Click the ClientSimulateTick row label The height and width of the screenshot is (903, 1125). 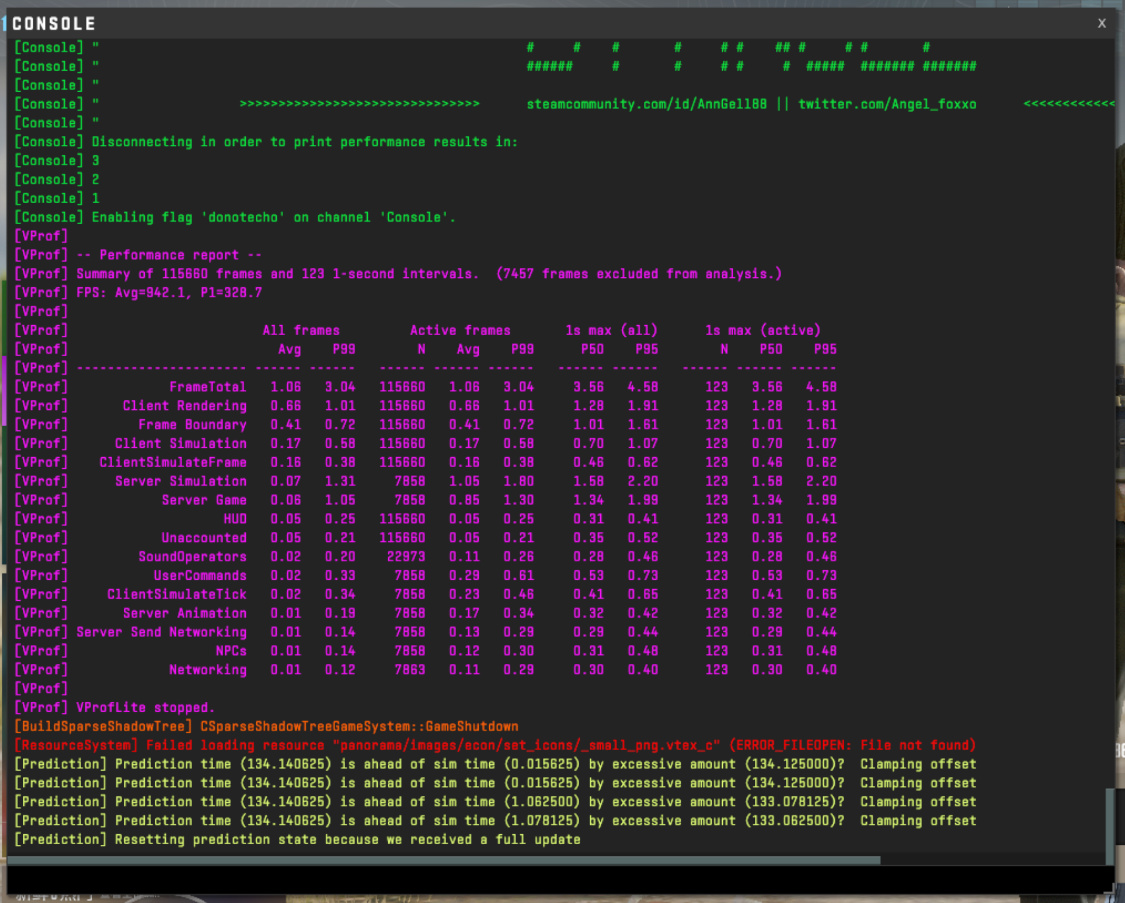tap(176, 594)
